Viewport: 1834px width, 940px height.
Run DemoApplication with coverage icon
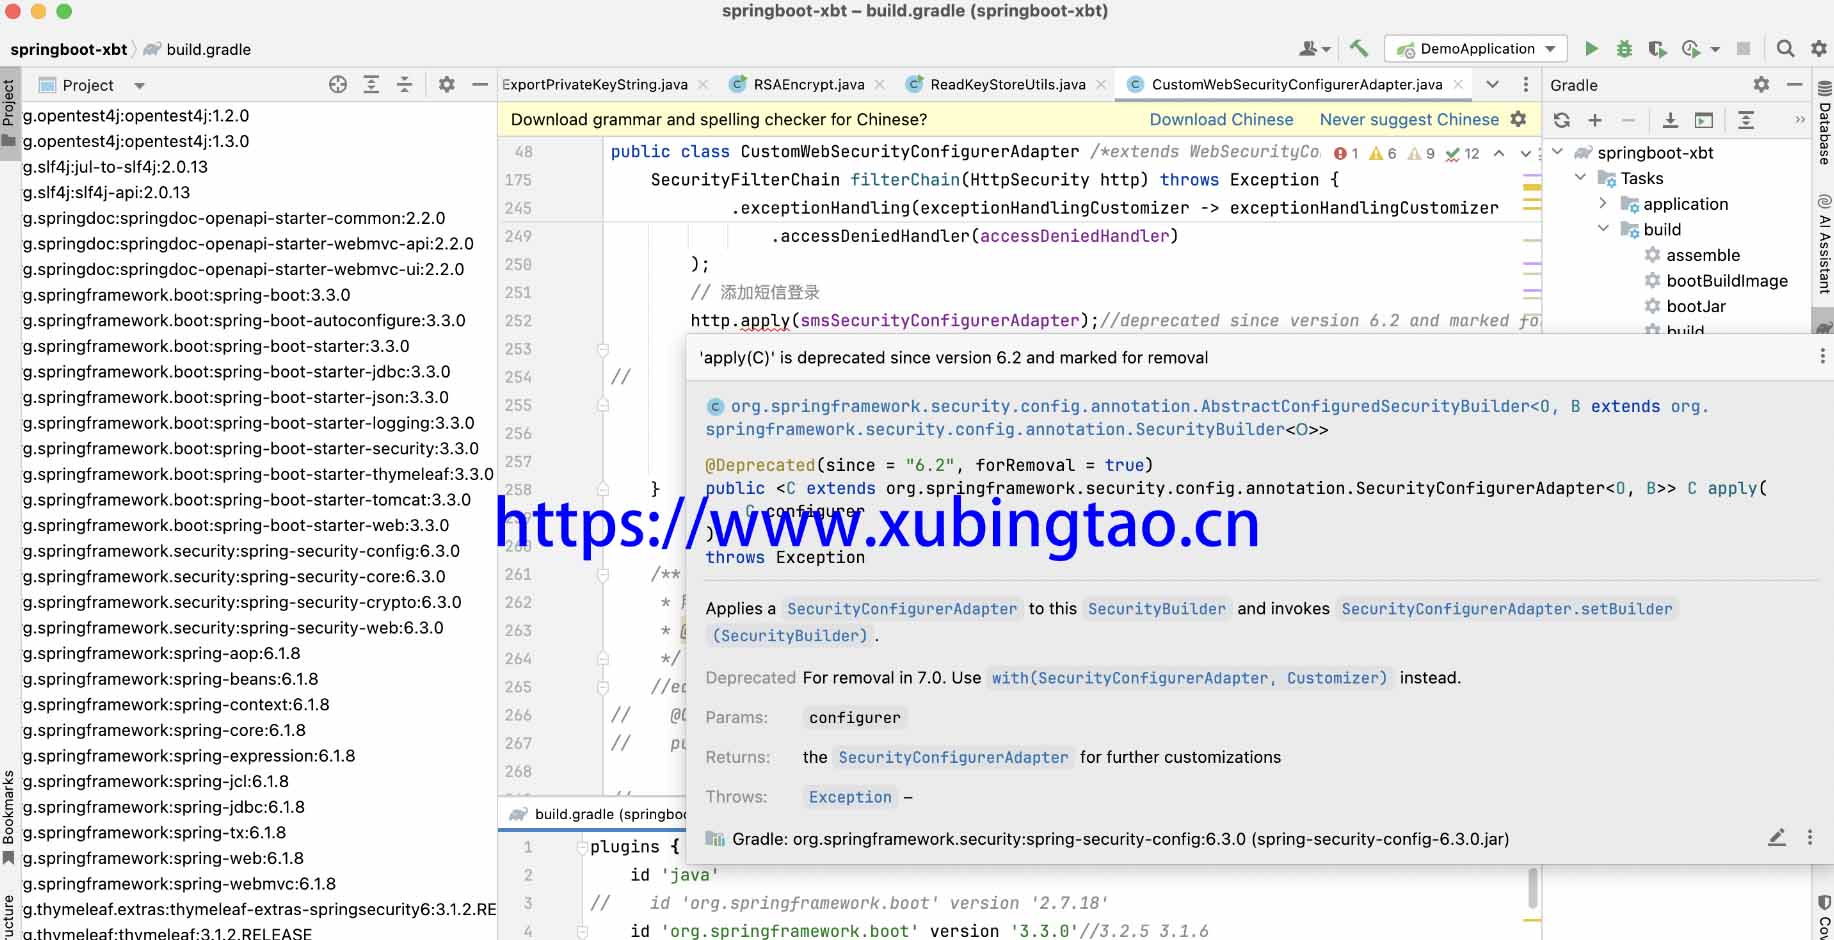[x=1657, y=48]
